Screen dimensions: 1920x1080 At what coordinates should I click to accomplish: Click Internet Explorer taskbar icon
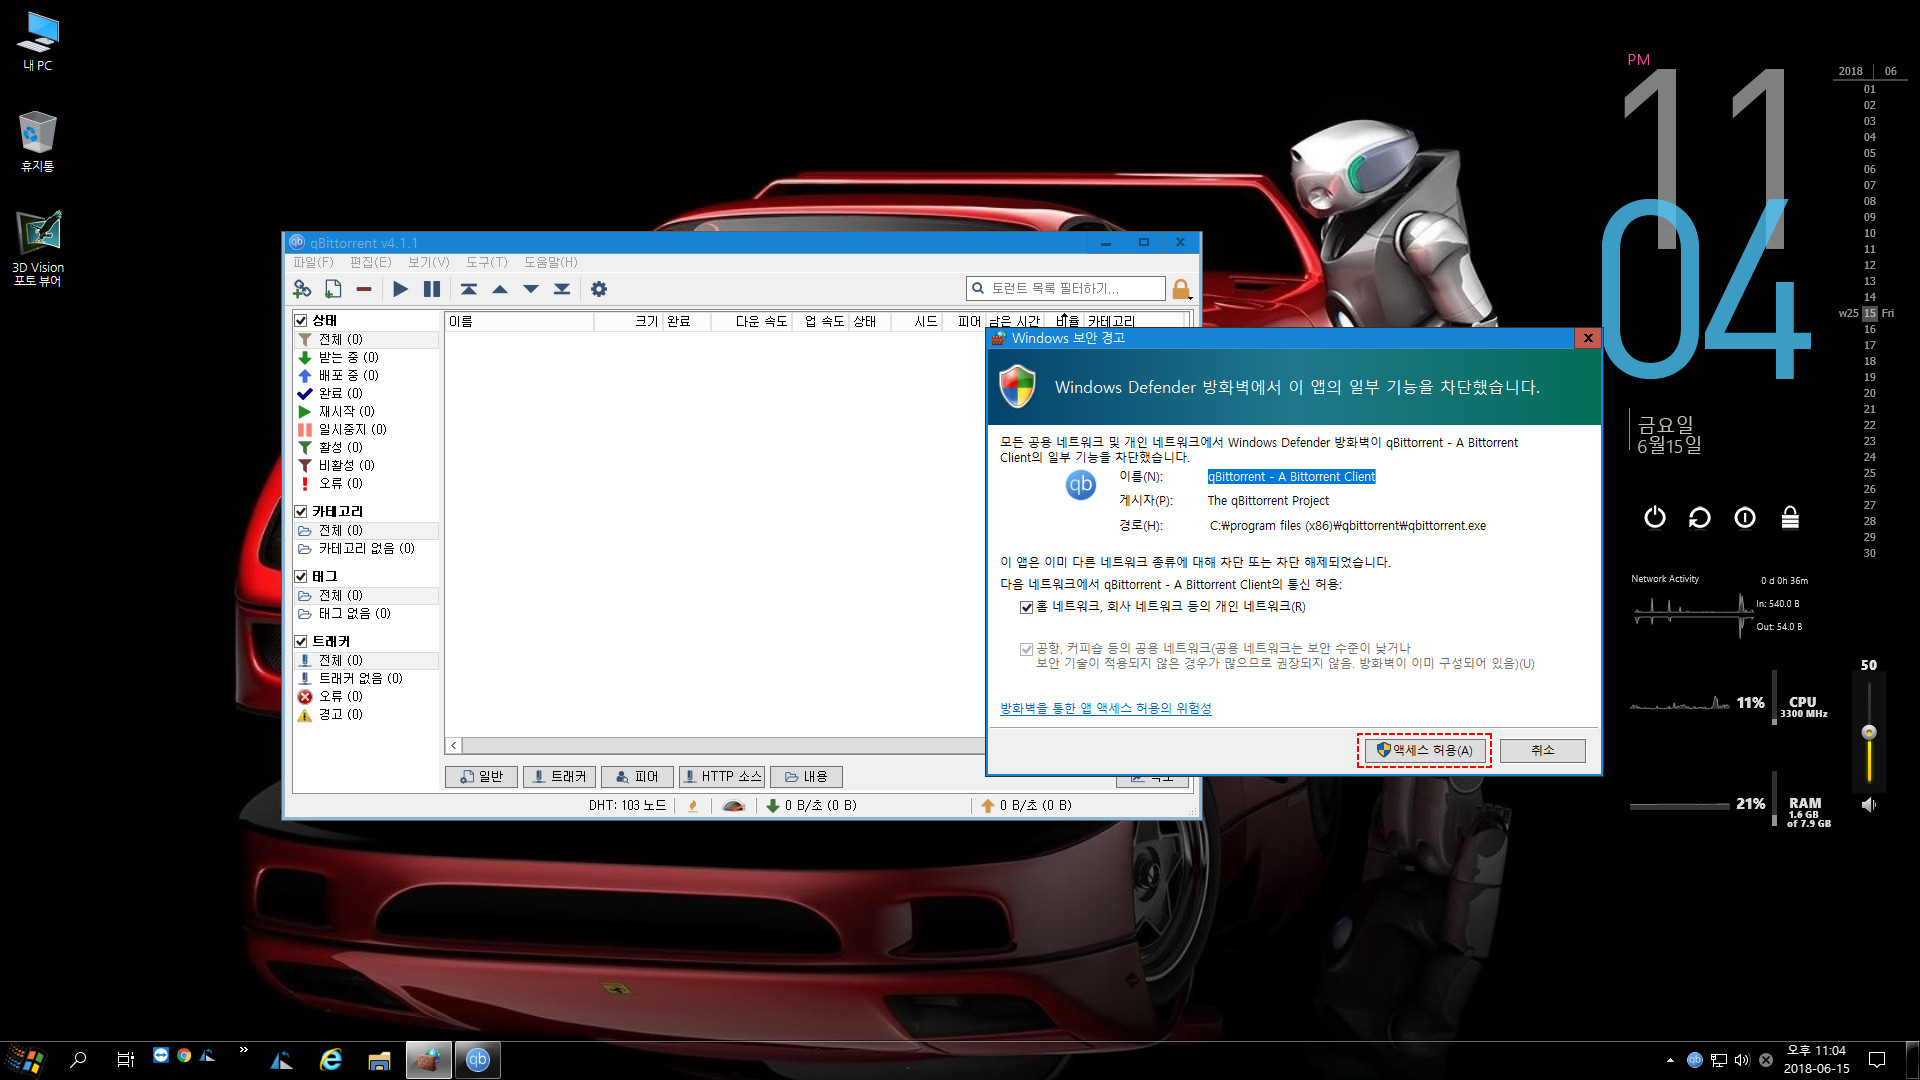[x=331, y=1060]
